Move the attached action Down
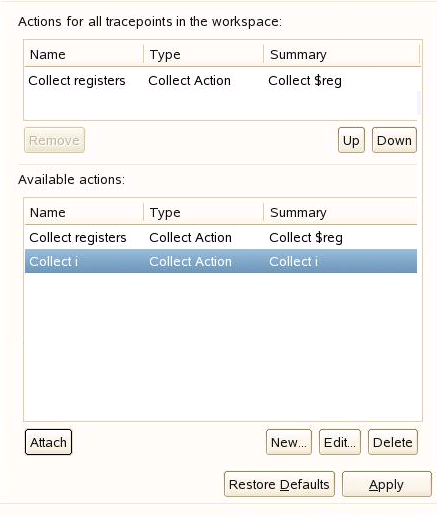 pos(394,140)
